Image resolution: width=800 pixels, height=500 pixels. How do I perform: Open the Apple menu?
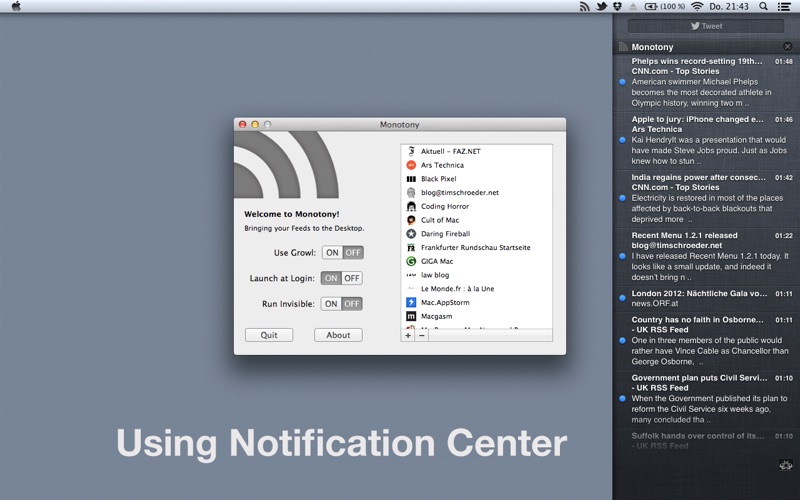point(16,7)
